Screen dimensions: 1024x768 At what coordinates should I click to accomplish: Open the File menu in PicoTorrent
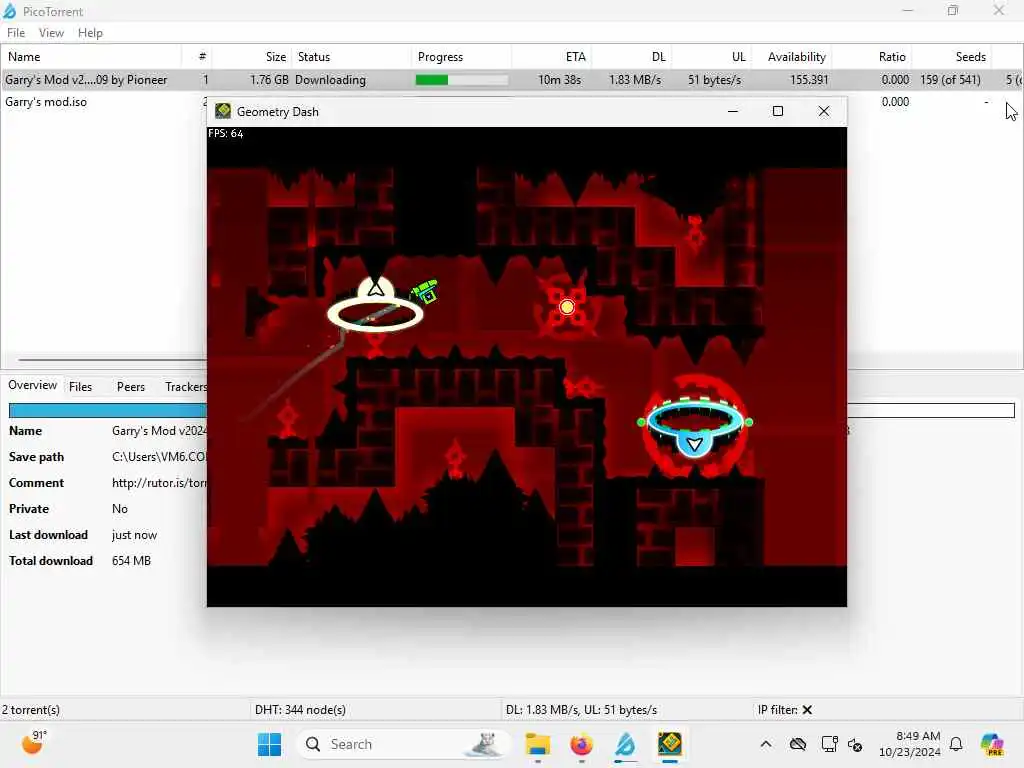click(x=16, y=33)
